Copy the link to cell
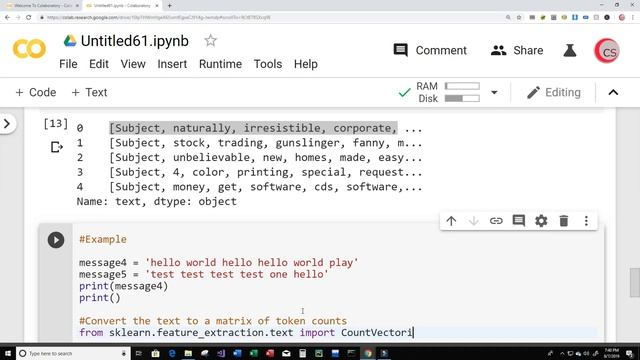This screenshot has height=360, width=640. tap(496, 221)
